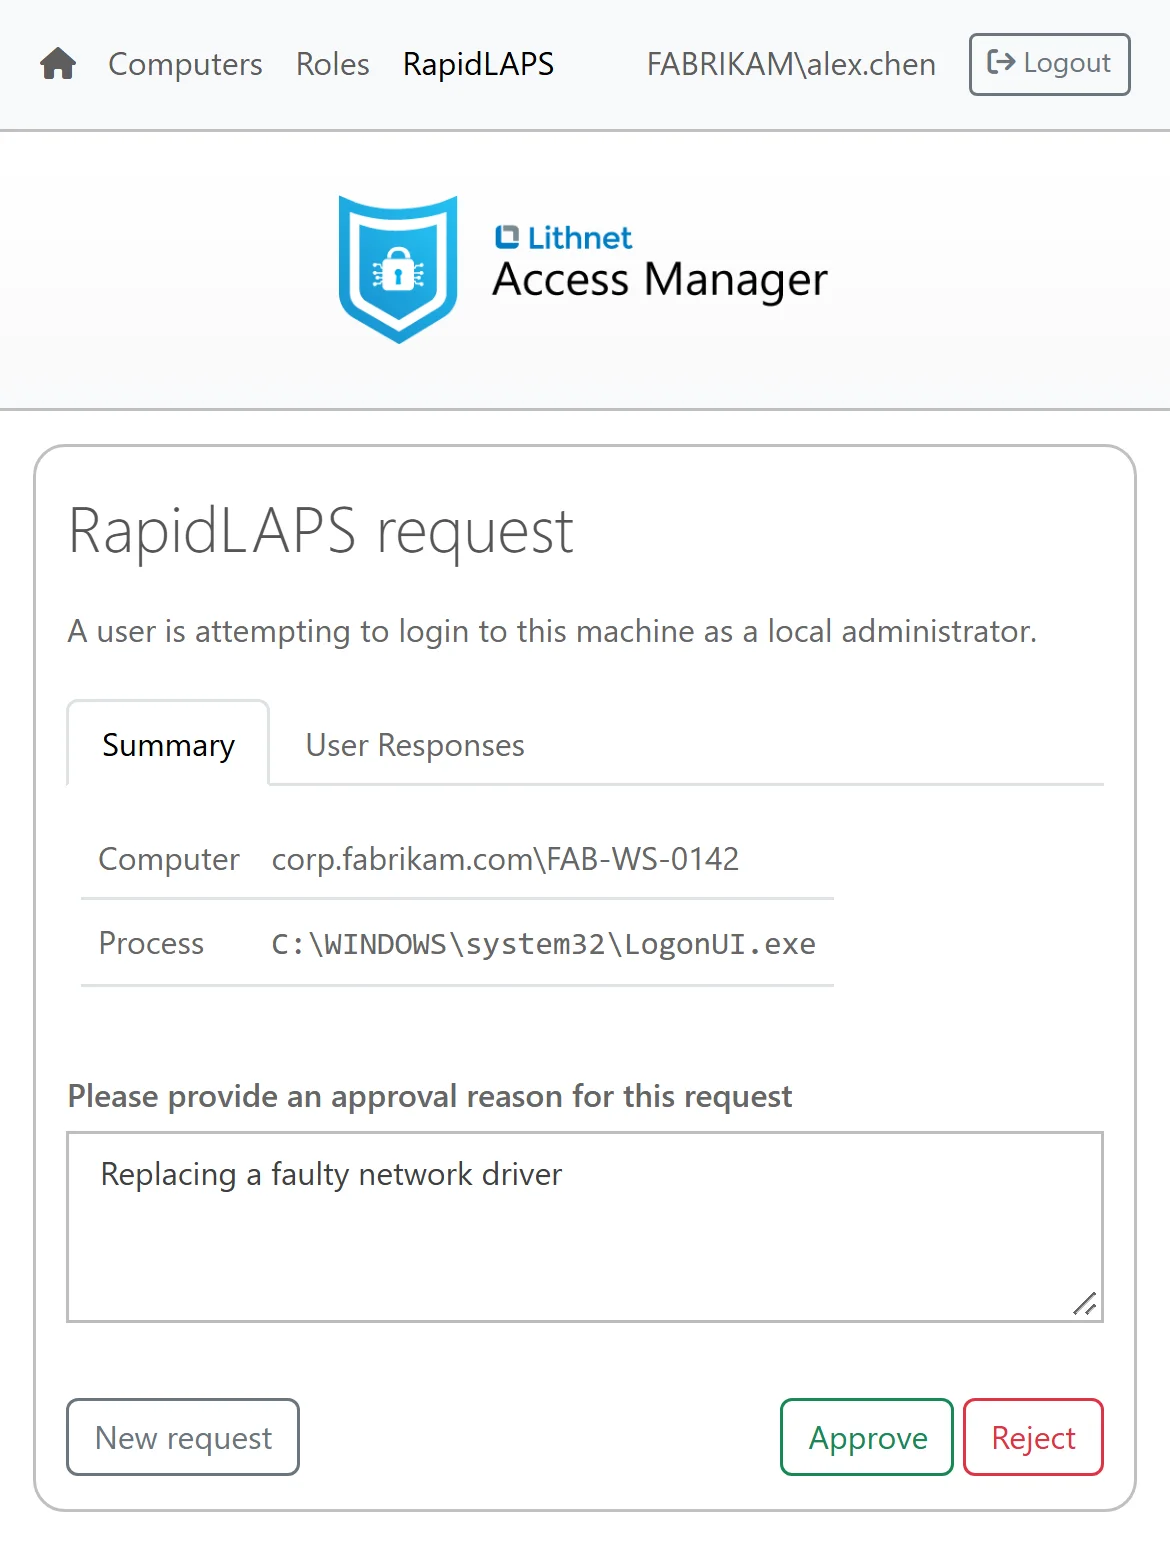Go to the home page icon
The height and width of the screenshot is (1560, 1170).
pyautogui.click(x=58, y=64)
